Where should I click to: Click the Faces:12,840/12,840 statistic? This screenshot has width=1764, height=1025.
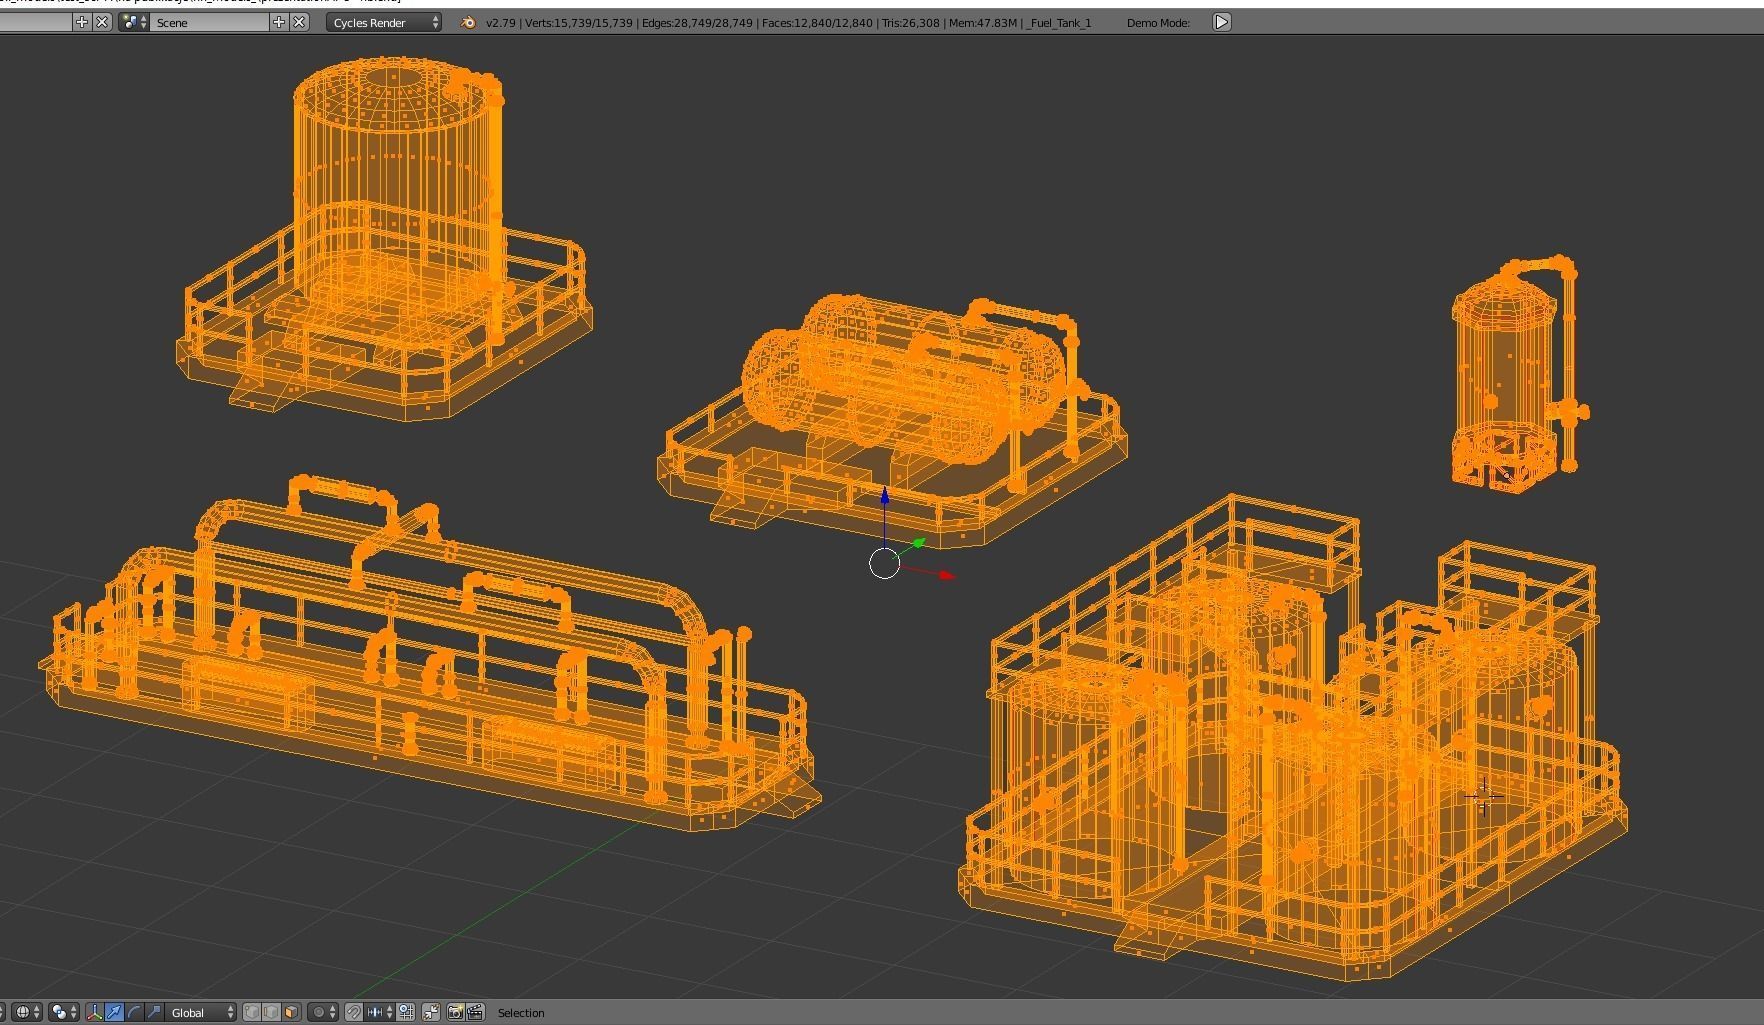click(817, 23)
